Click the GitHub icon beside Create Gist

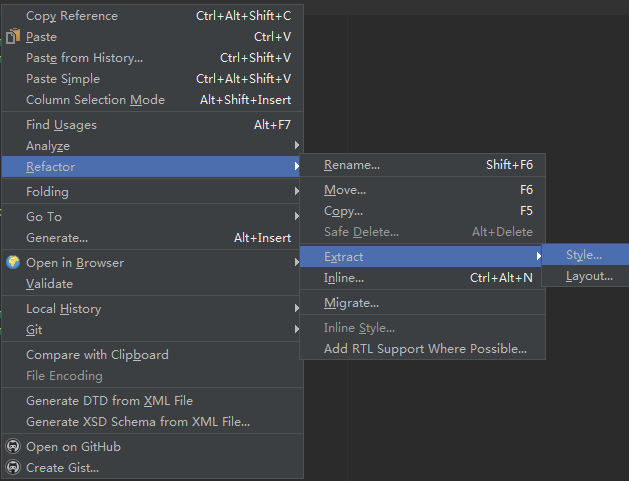[13, 467]
